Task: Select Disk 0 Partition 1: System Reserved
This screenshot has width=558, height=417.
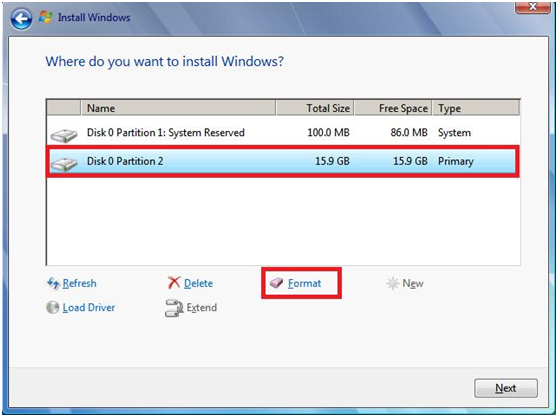Action: pyautogui.click(x=283, y=133)
